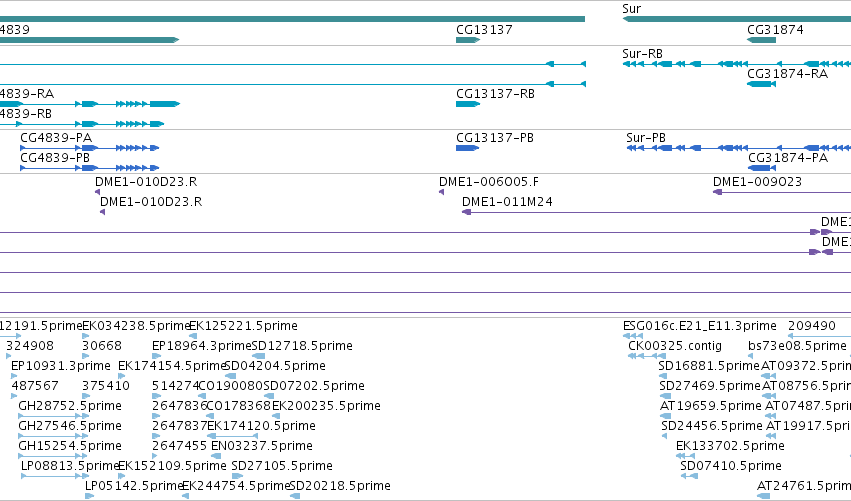Open the SD04204.5prime EST label
Screen dimensions: 851x501
275,366
